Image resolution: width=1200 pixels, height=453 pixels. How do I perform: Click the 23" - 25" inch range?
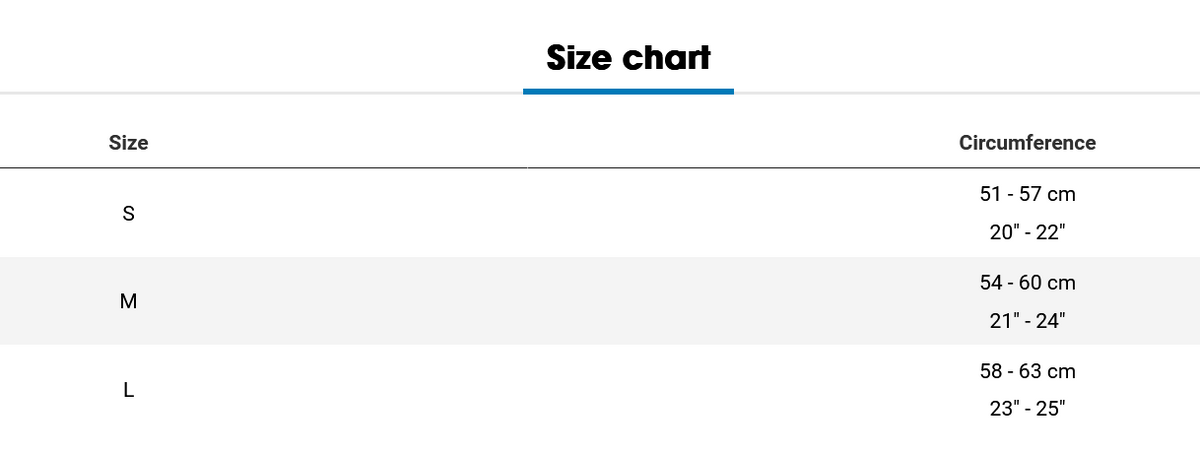(x=1027, y=409)
